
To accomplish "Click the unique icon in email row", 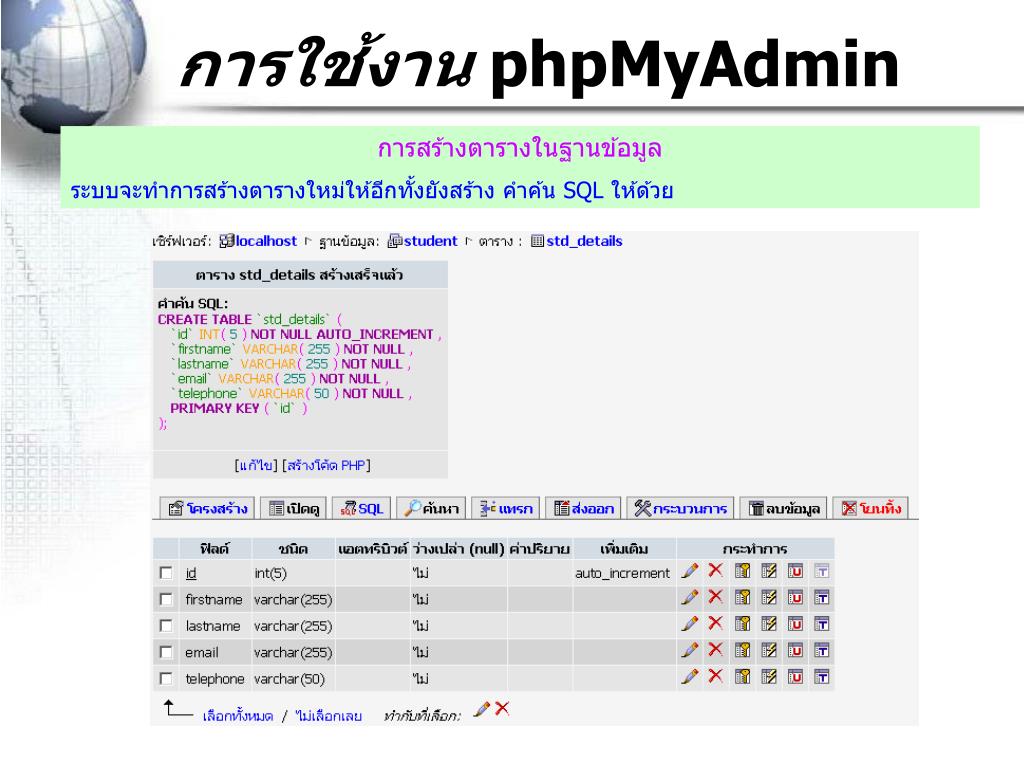I will (795, 650).
